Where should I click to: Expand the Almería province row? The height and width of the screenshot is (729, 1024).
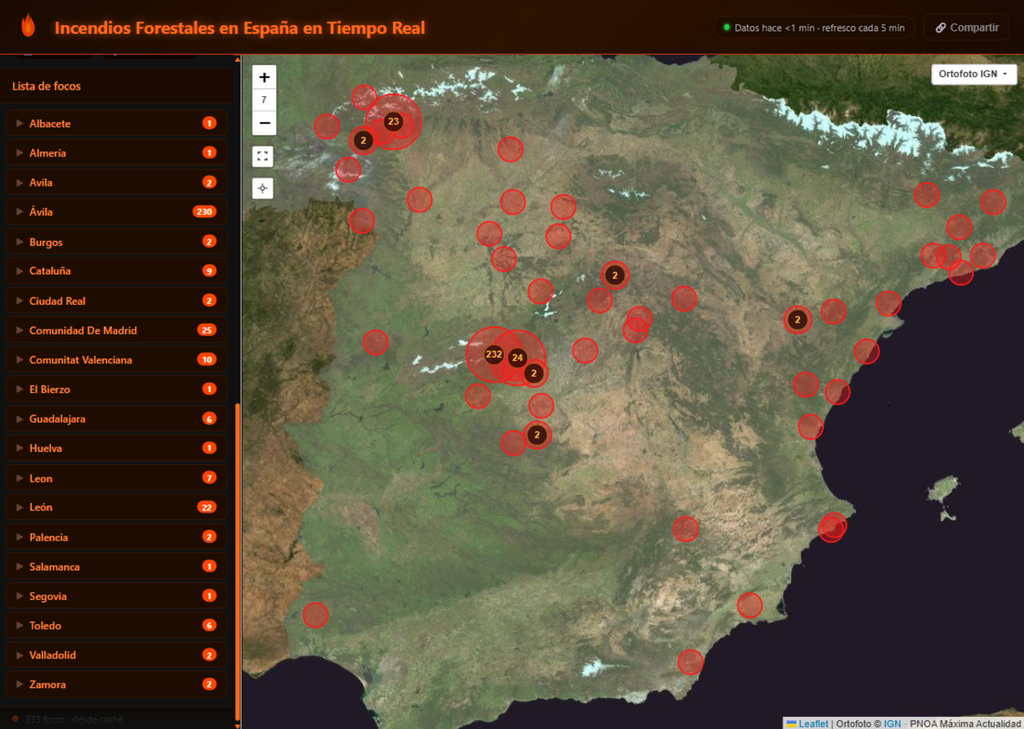[x=116, y=152]
